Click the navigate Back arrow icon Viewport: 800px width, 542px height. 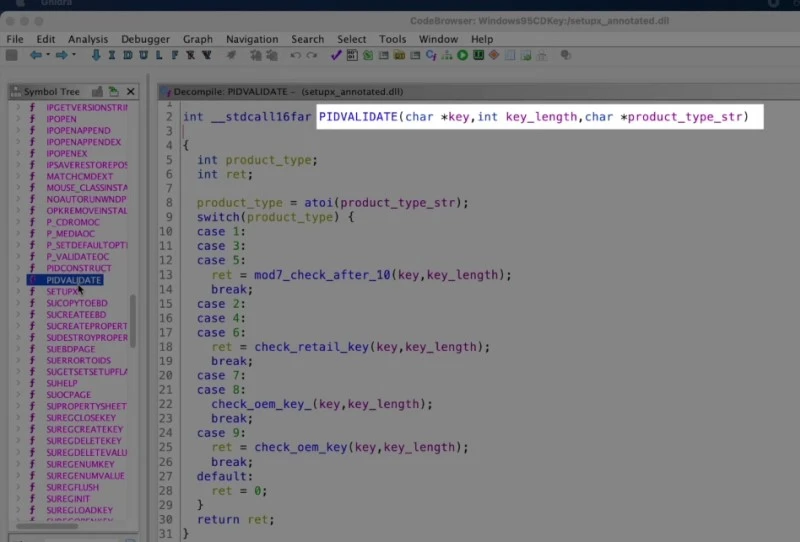pyautogui.click(x=35, y=55)
